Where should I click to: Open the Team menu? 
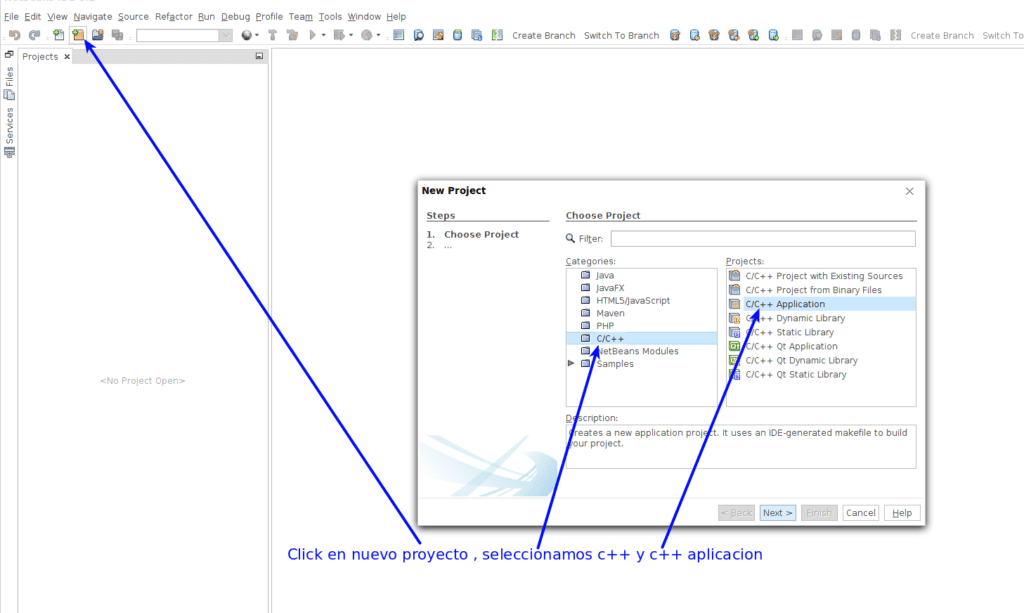[x=300, y=16]
